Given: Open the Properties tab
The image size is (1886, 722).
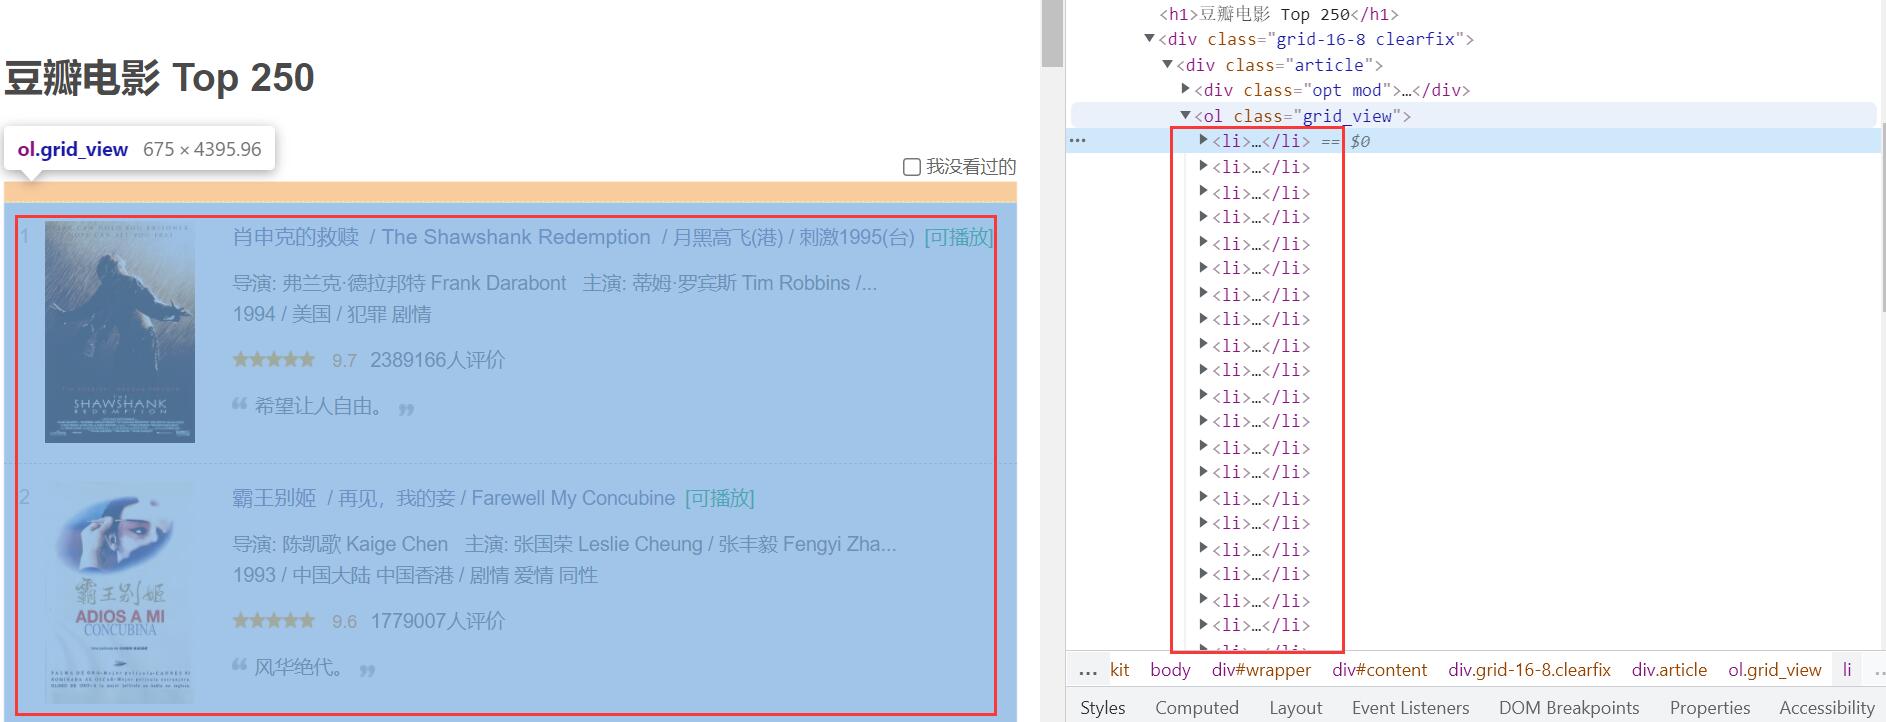Looking at the screenshot, I should pyautogui.click(x=1710, y=707).
